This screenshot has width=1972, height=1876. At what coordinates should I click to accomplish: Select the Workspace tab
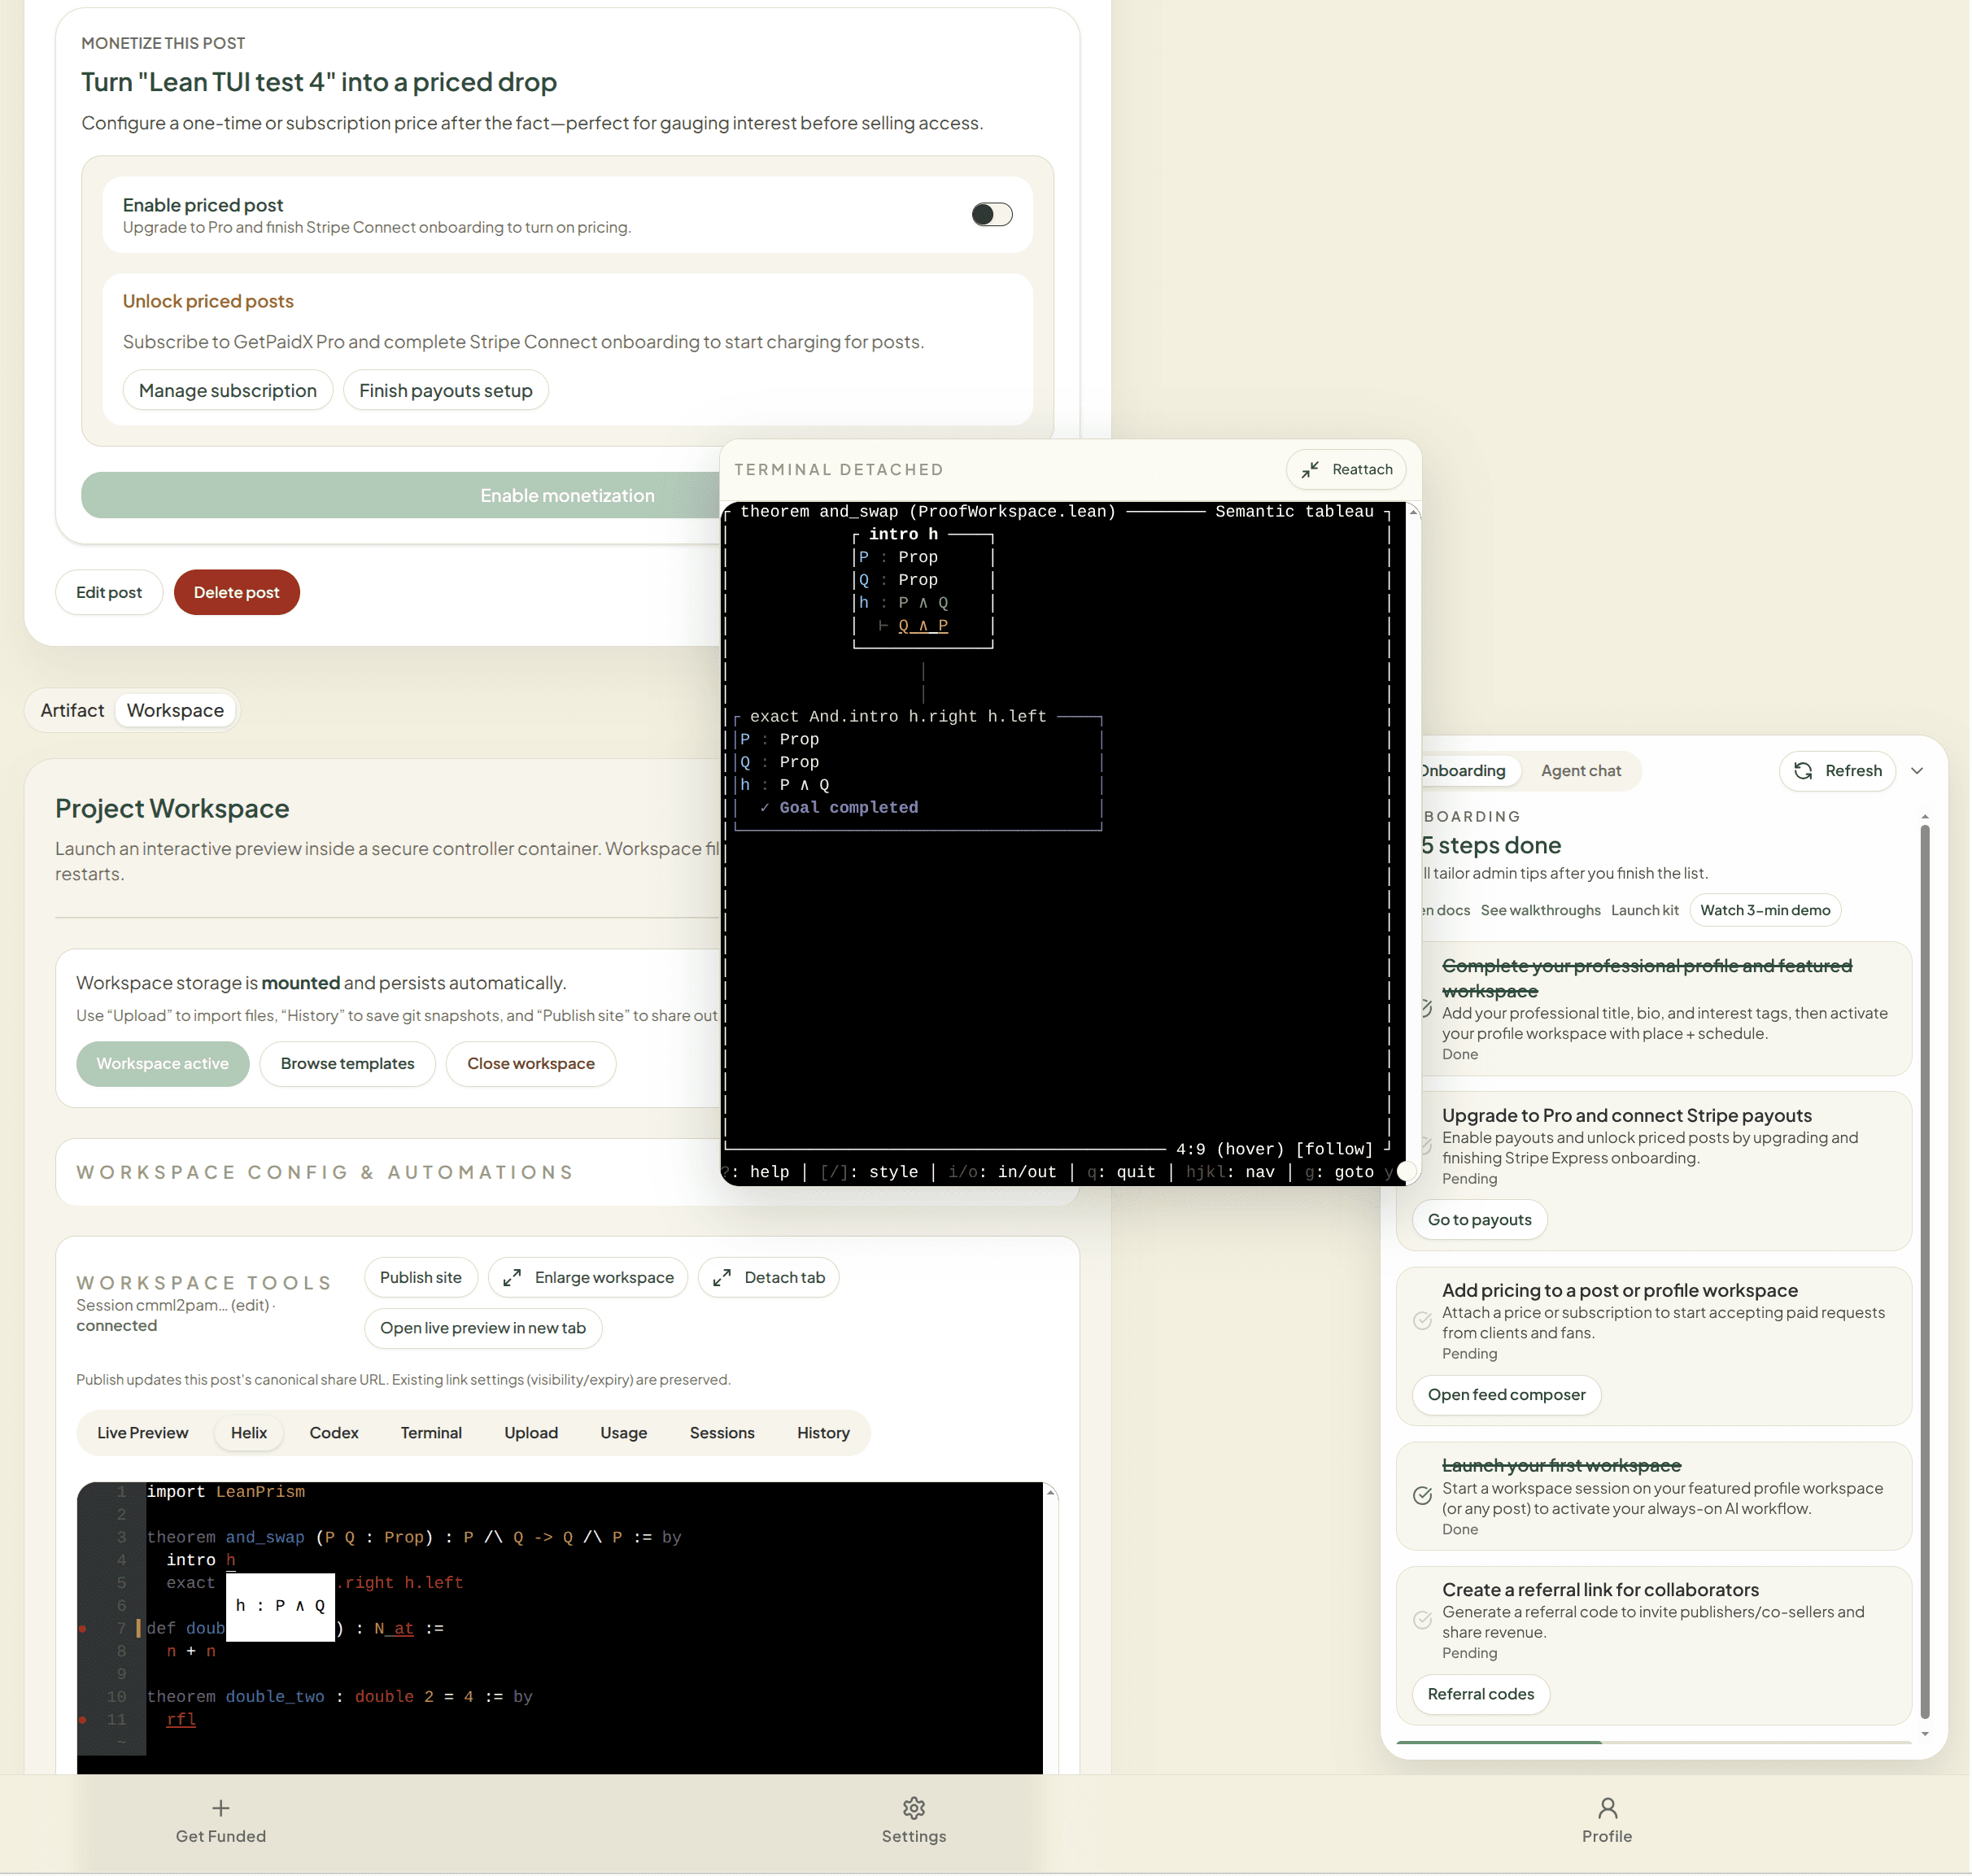tap(175, 710)
